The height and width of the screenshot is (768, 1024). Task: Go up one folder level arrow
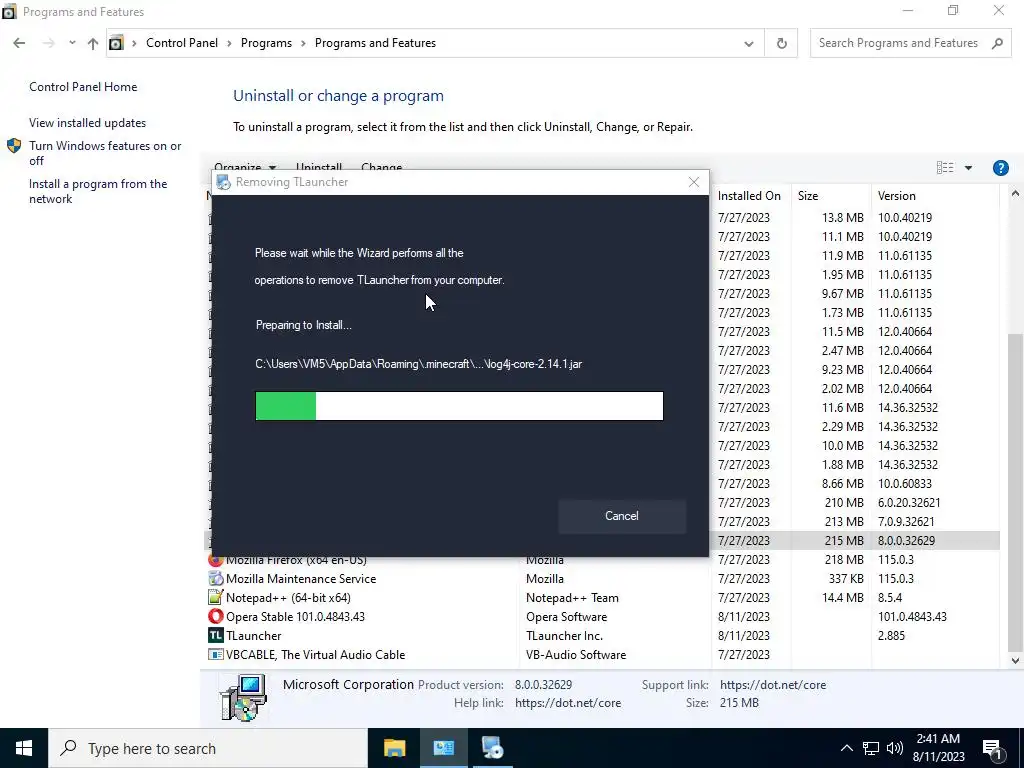point(93,43)
